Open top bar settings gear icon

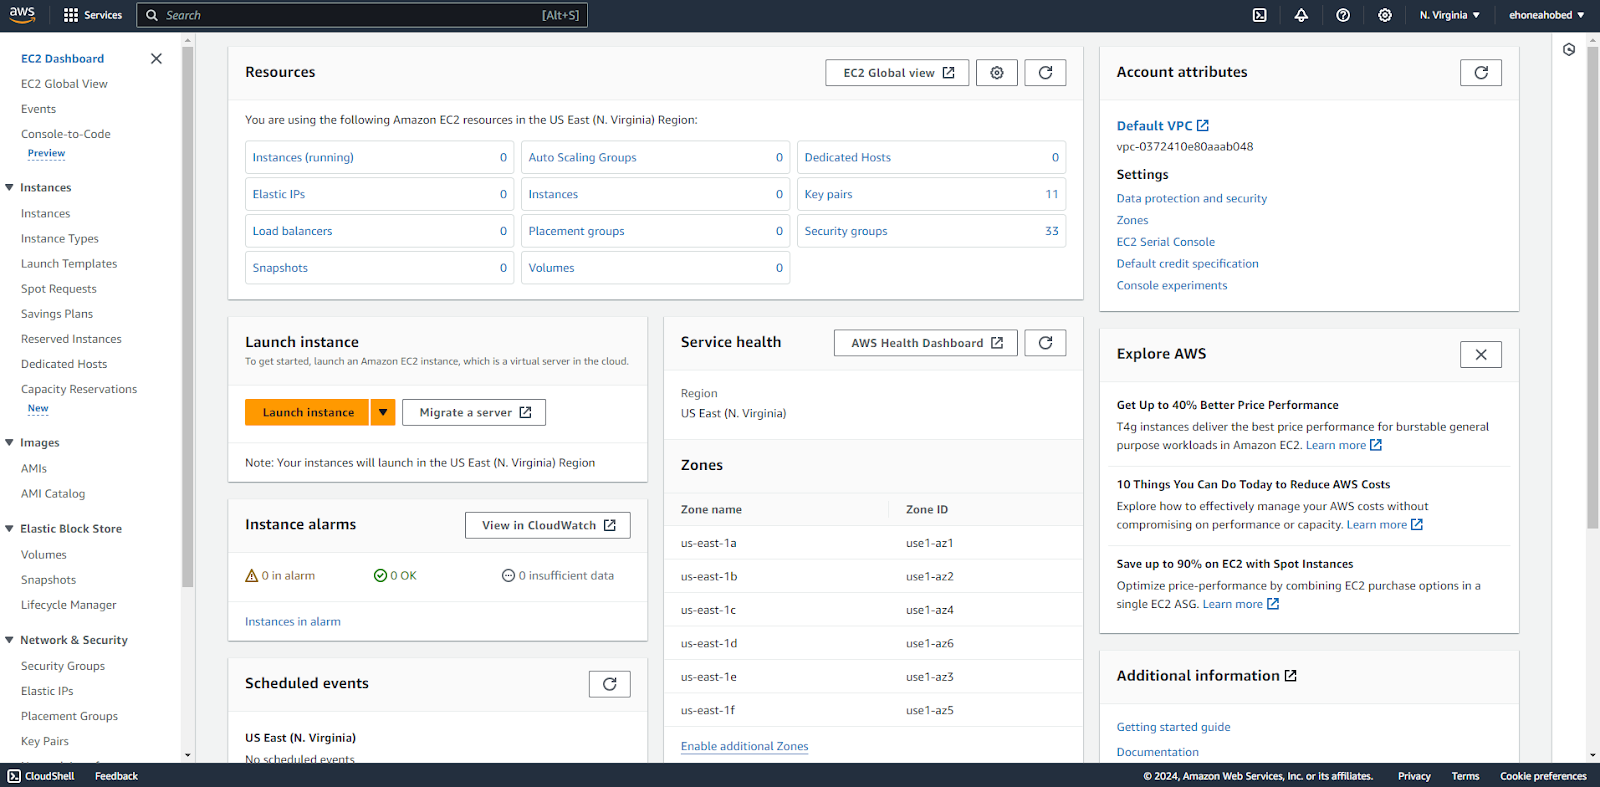(1385, 15)
